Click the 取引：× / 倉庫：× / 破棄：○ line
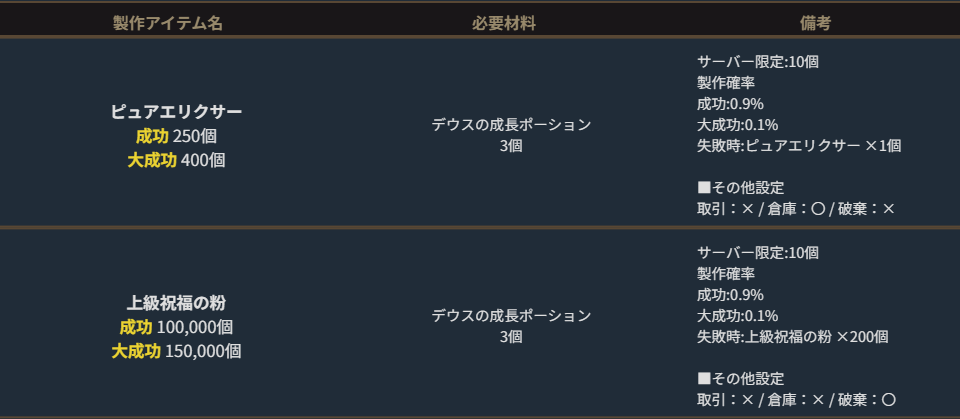 tap(796, 400)
